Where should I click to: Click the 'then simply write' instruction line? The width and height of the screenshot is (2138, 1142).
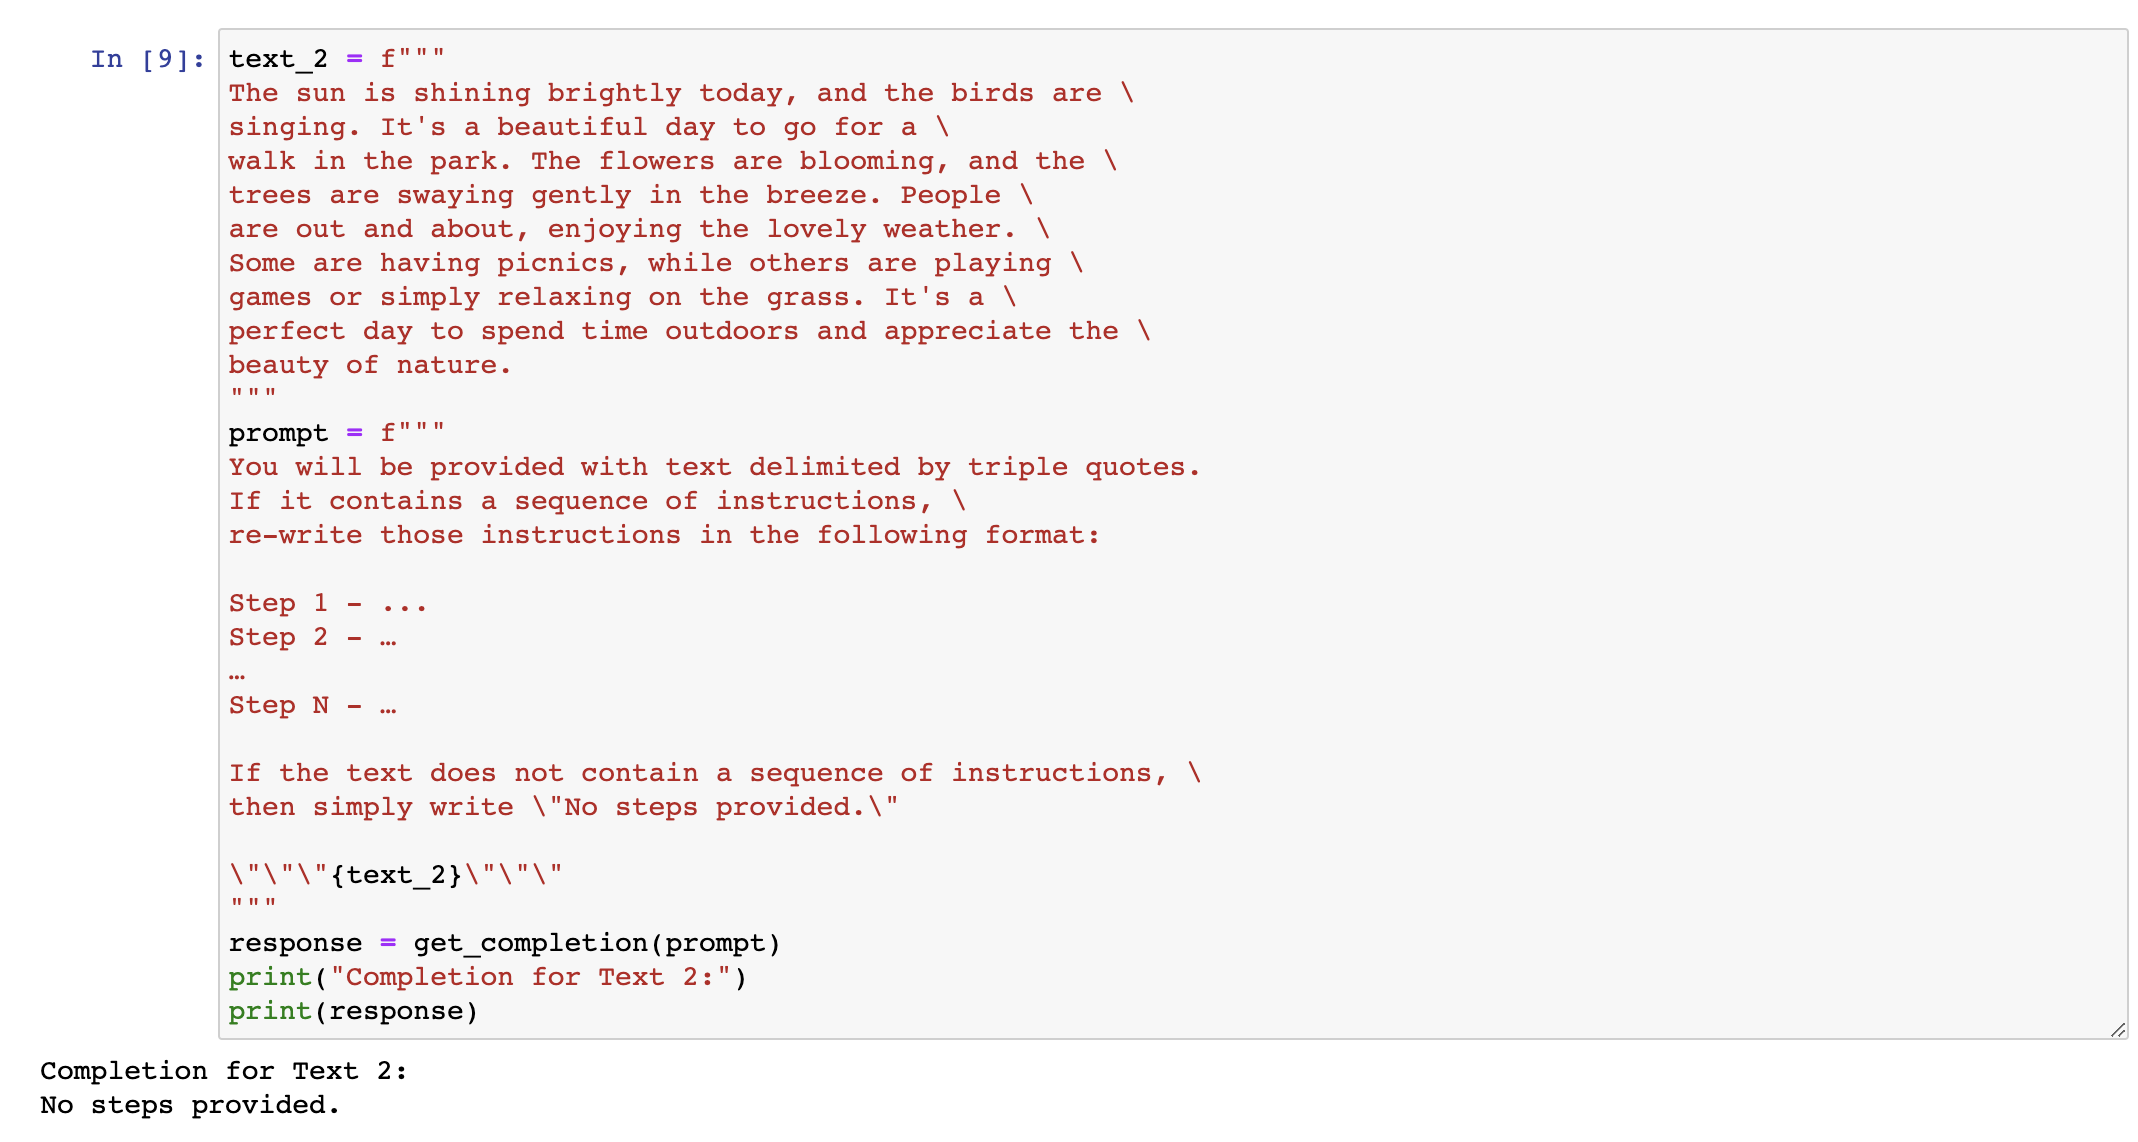click(564, 807)
